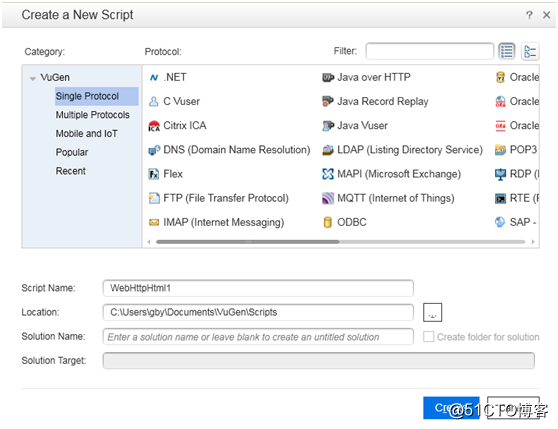Image resolution: width=558 pixels, height=429 pixels.
Task: Choose the ODBC protocol icon
Action: pyautogui.click(x=328, y=223)
